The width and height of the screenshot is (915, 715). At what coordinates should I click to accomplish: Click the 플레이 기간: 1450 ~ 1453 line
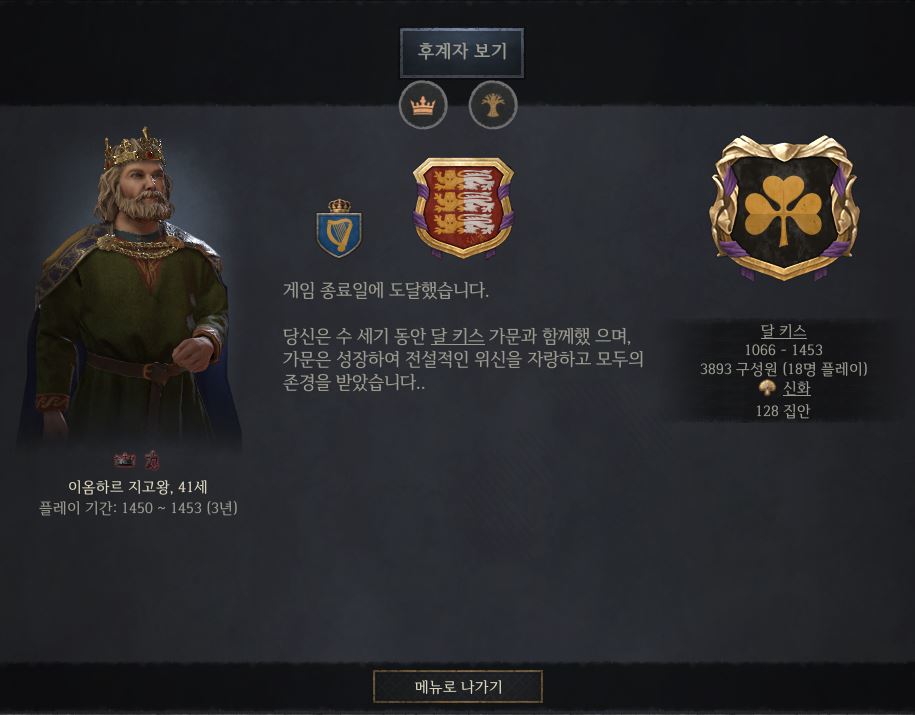tap(138, 508)
